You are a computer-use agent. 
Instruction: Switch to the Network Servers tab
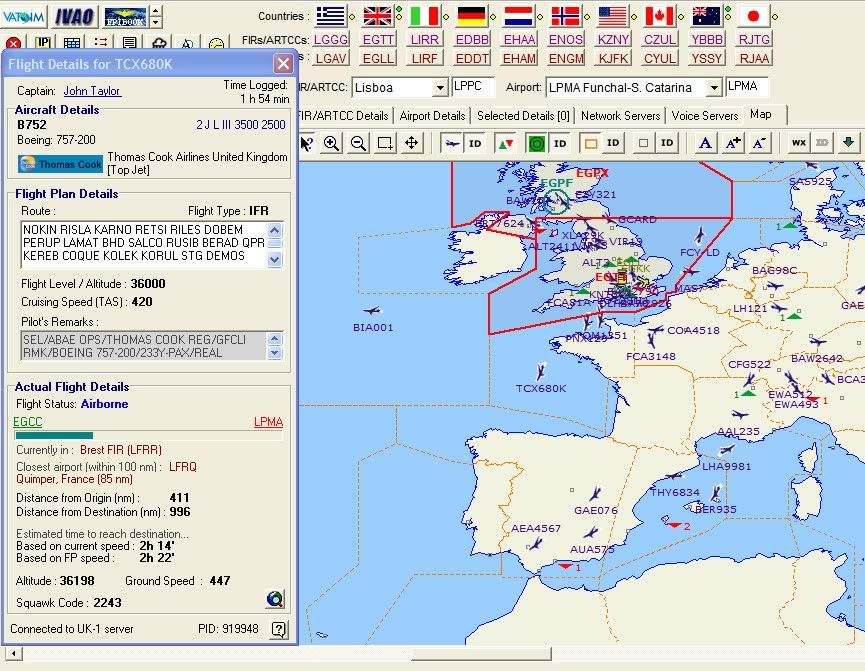[621, 116]
